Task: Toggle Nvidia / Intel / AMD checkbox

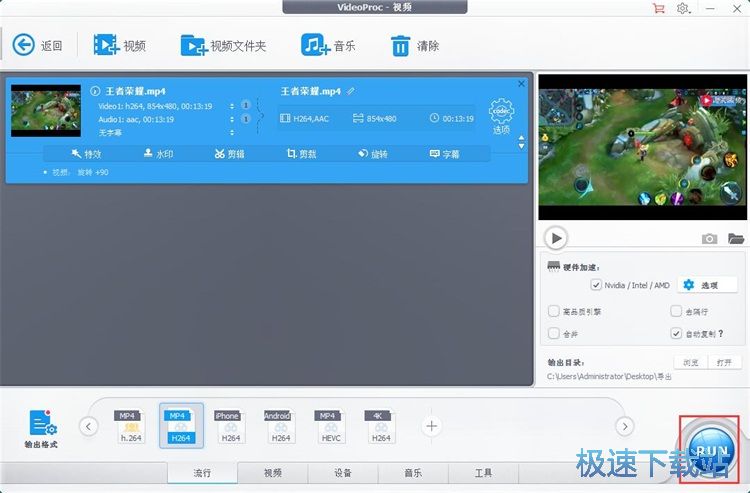Action: [596, 285]
